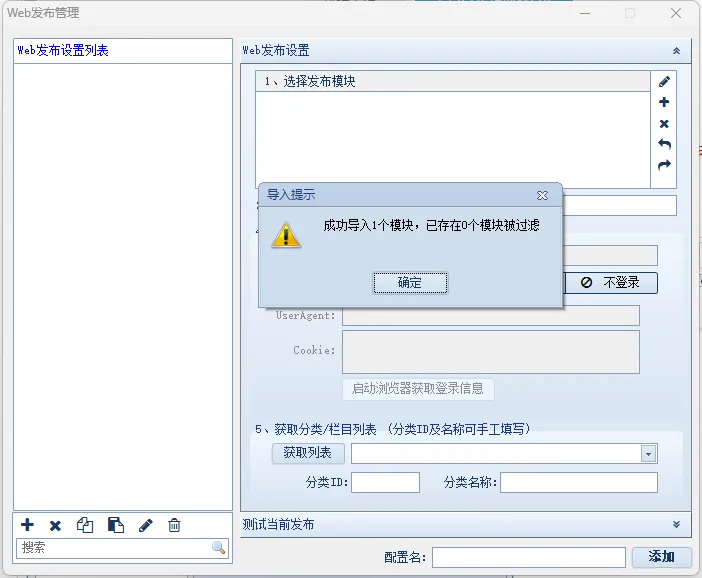Screen dimensions: 702x578
Task: Click the 不登录 button
Action: [611, 283]
